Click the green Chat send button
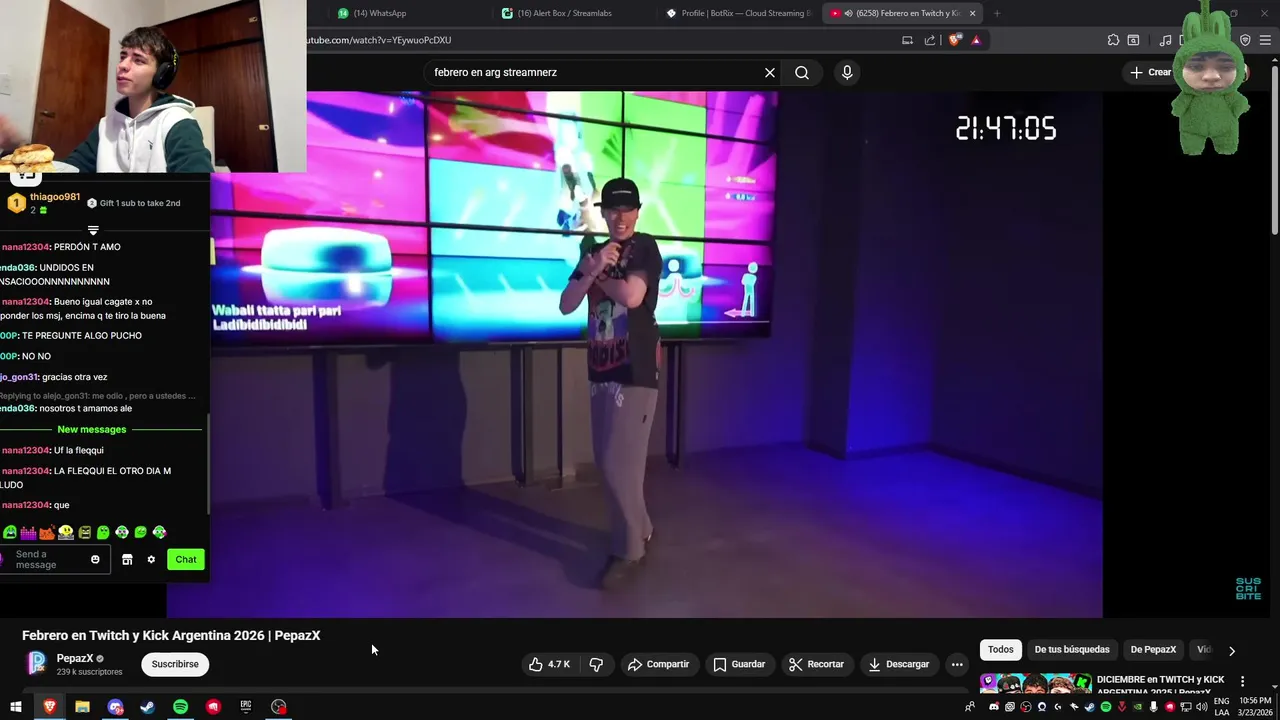 (x=186, y=559)
